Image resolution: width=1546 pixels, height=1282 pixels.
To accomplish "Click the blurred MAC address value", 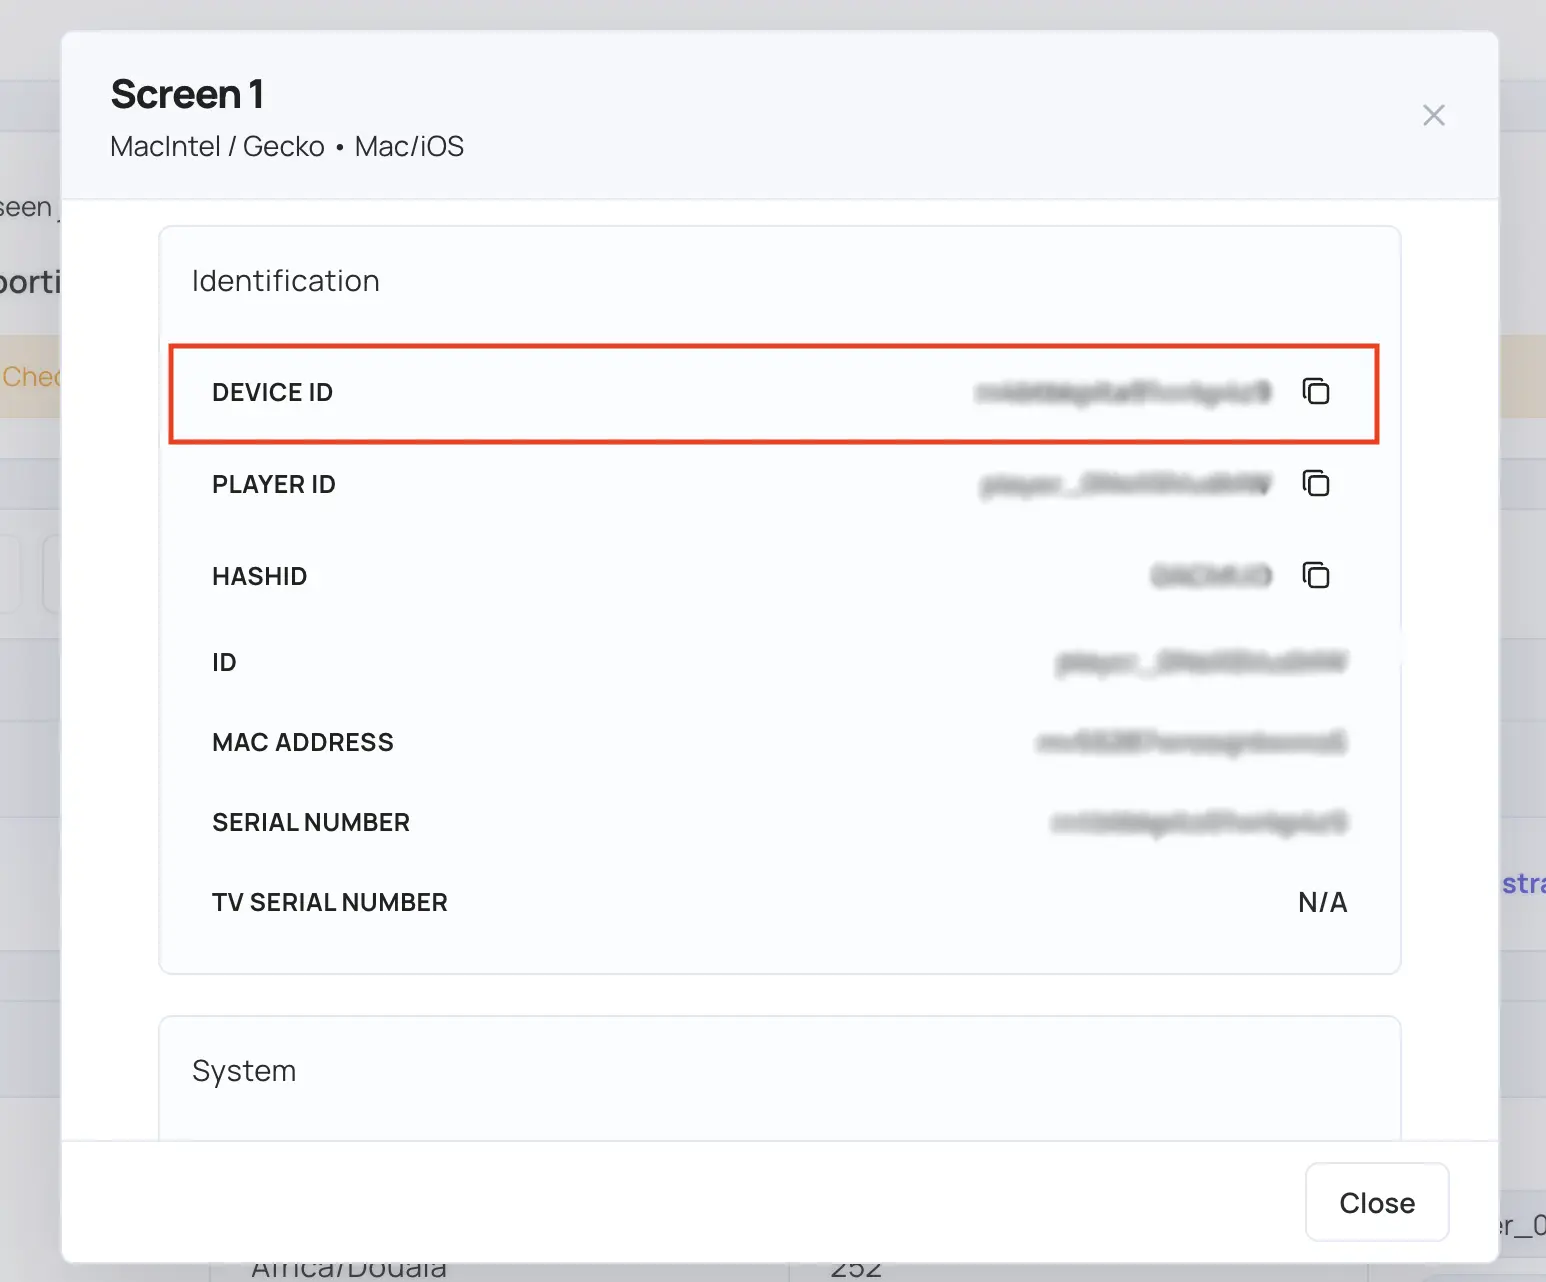I will tap(1192, 742).
